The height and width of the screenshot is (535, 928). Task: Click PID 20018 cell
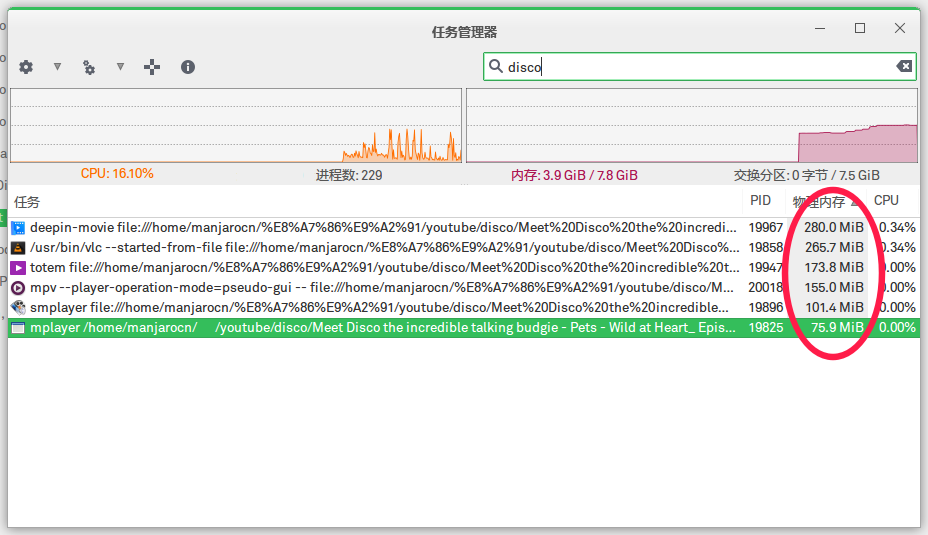[x=765, y=288]
